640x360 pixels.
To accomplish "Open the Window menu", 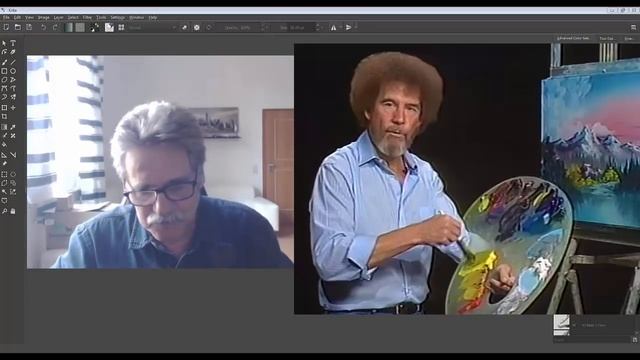I will [136, 18].
